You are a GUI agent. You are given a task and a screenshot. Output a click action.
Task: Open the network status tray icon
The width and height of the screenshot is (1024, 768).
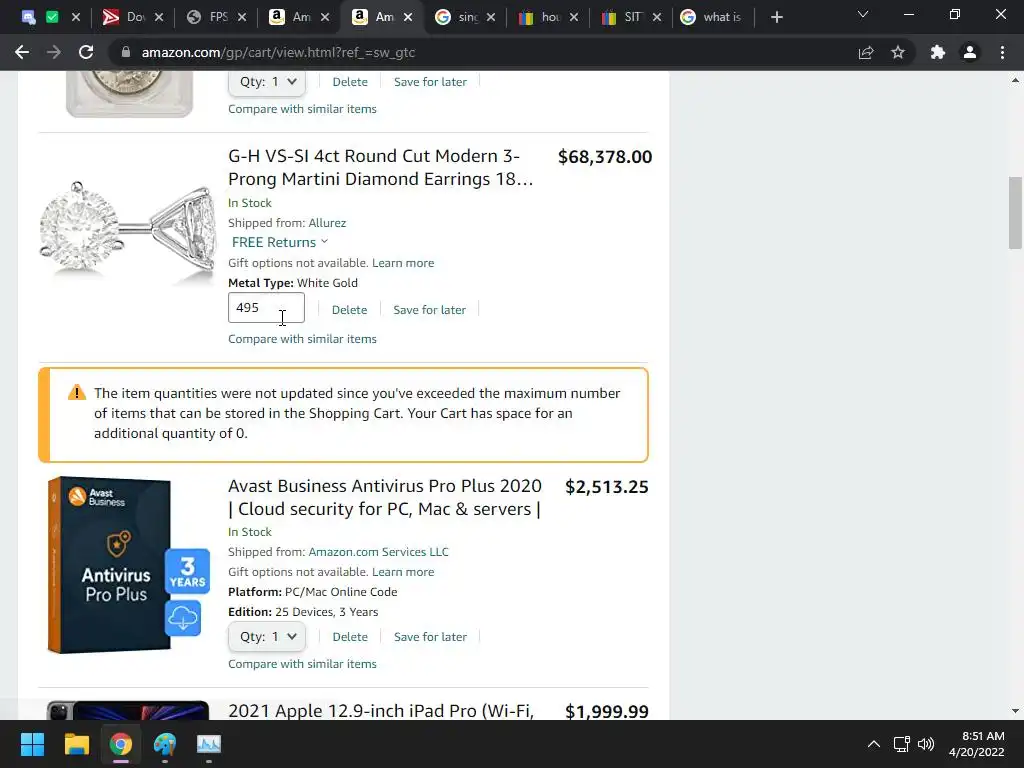point(902,744)
